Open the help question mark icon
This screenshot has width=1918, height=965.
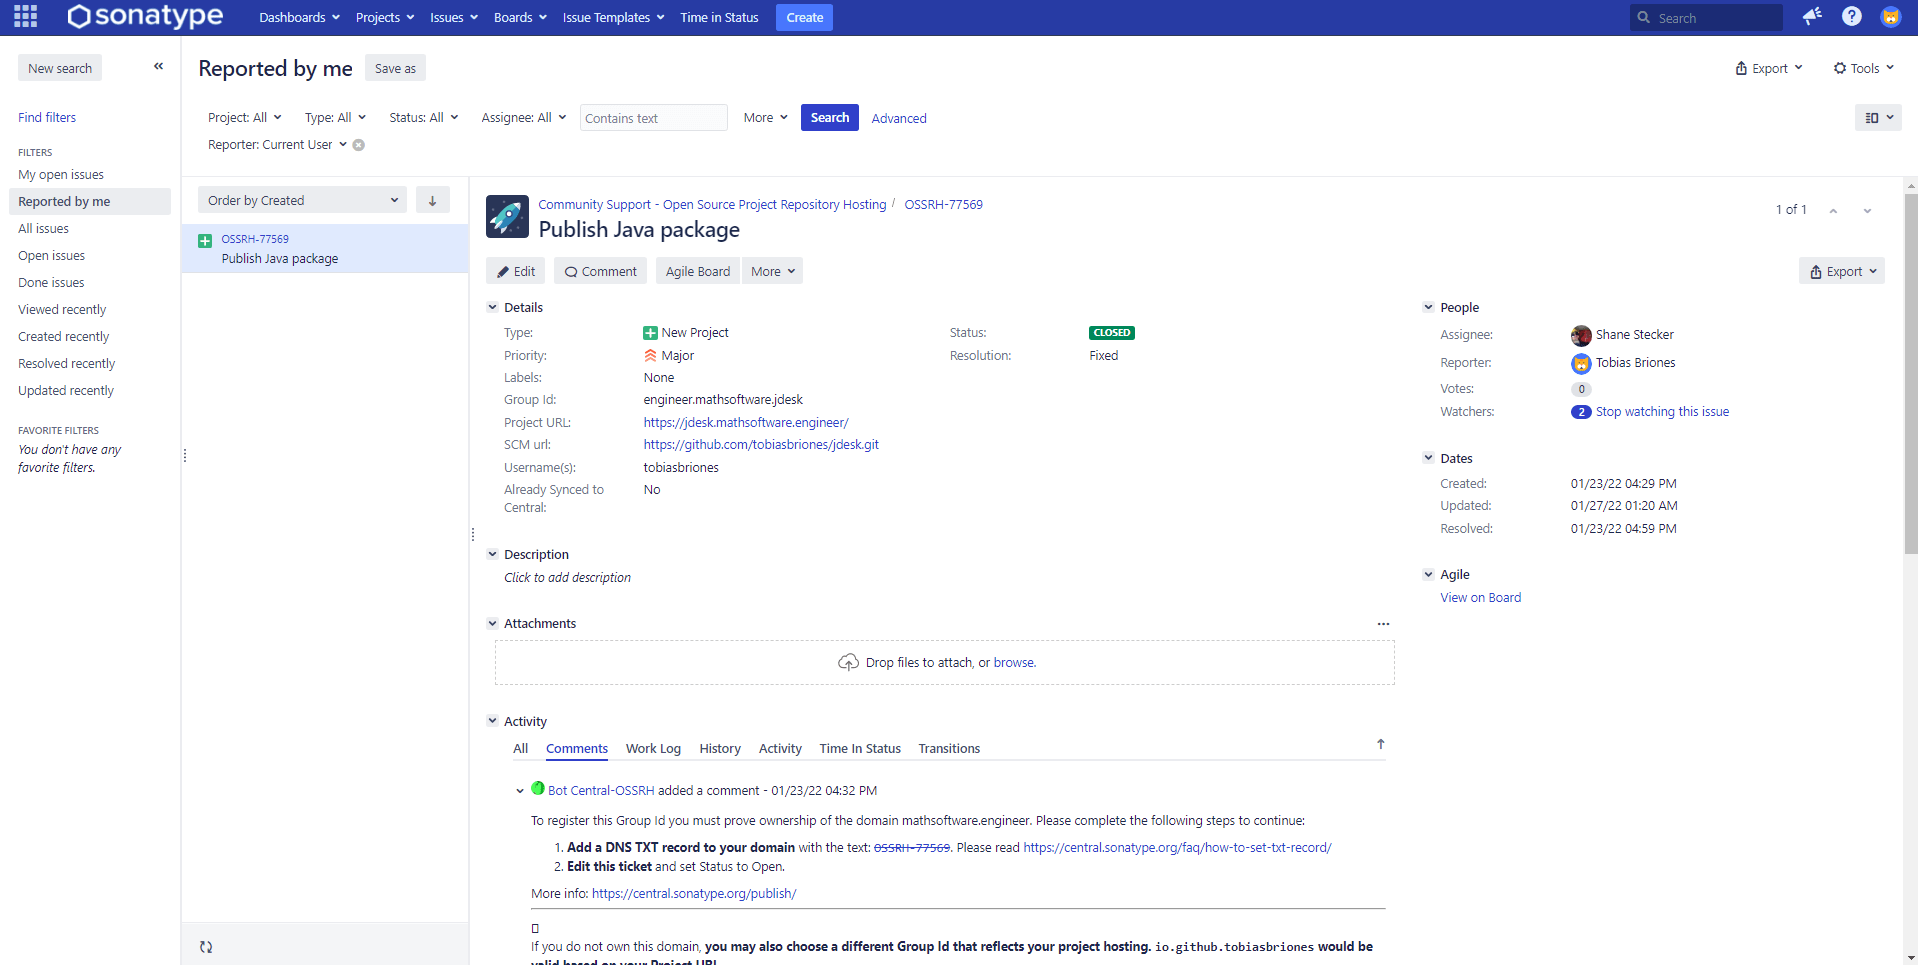pyautogui.click(x=1852, y=16)
